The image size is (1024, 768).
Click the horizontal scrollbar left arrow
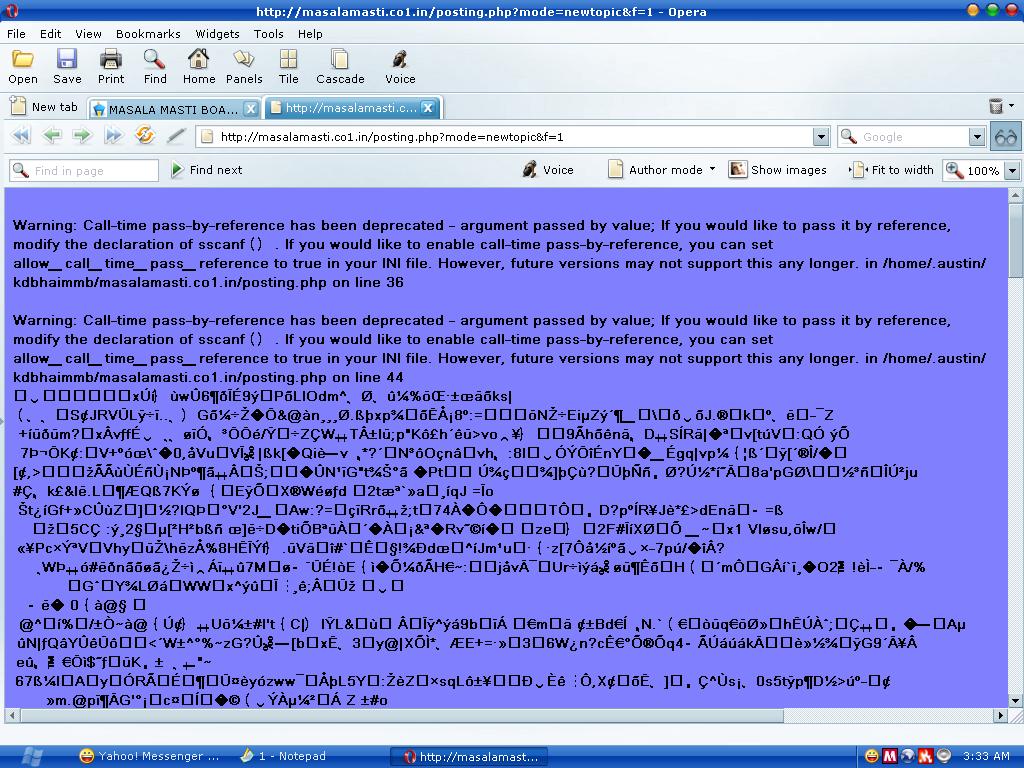[x=12, y=716]
